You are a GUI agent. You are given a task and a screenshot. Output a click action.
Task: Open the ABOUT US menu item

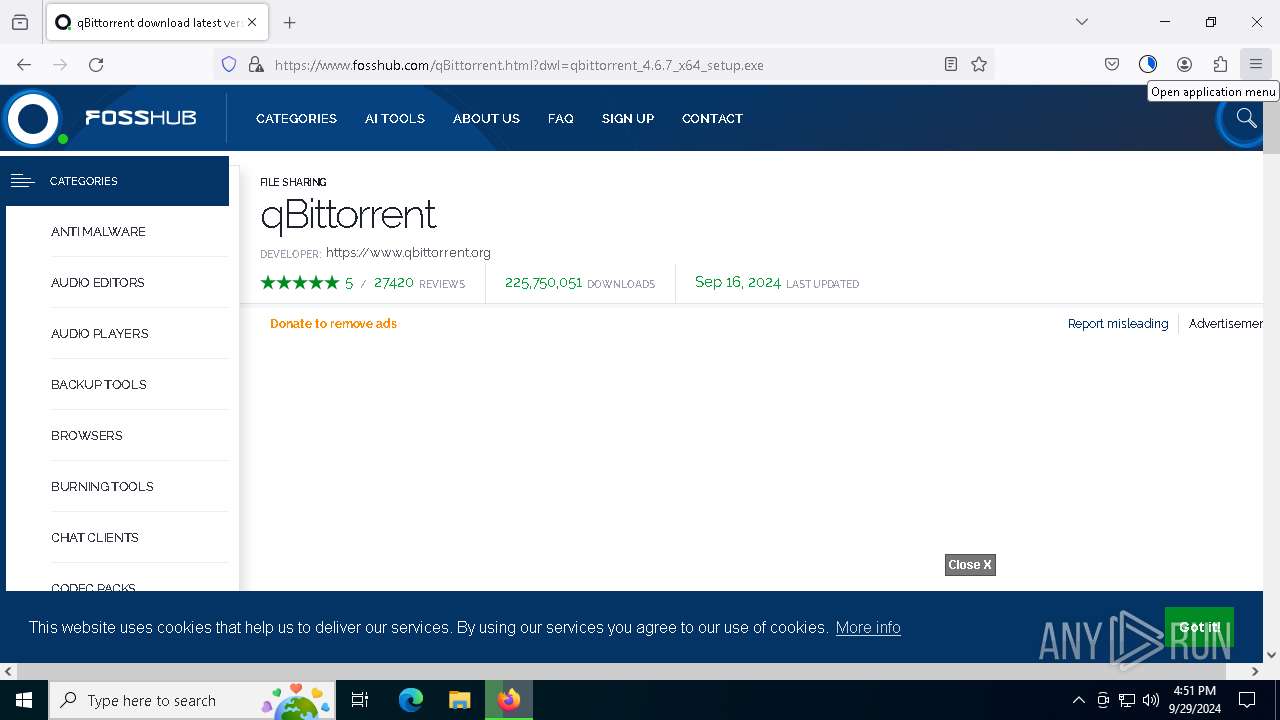(486, 118)
